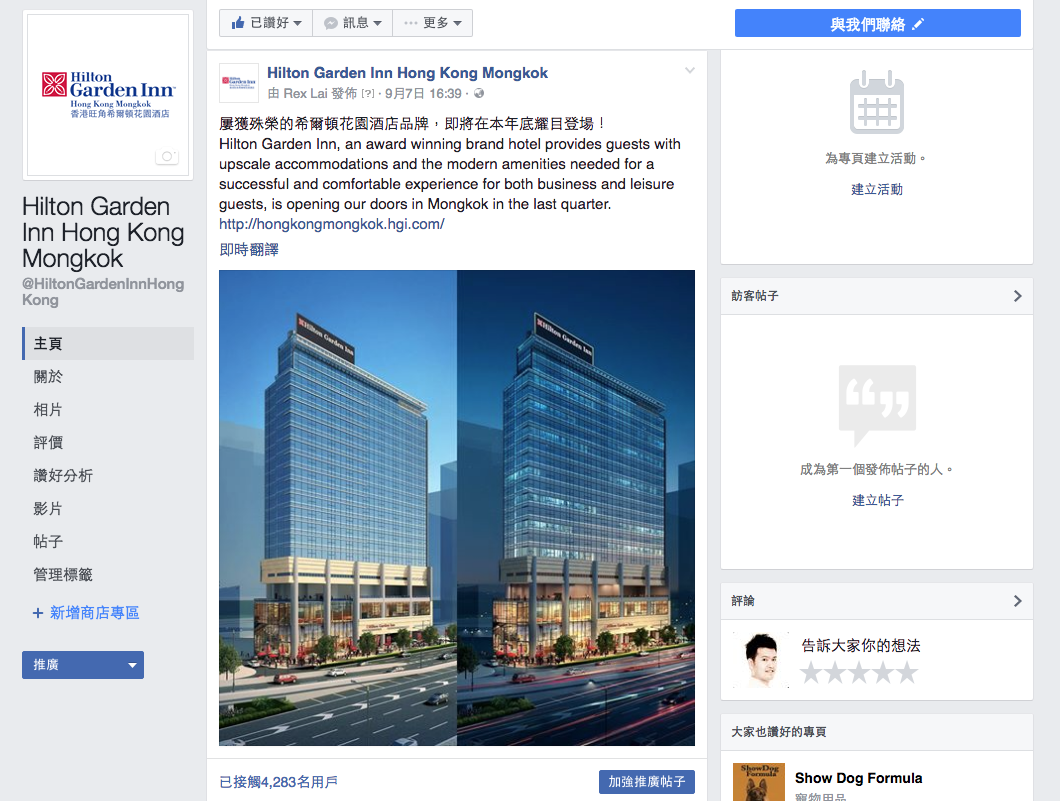Expand the post options chevron
1060x801 pixels.
point(690,70)
